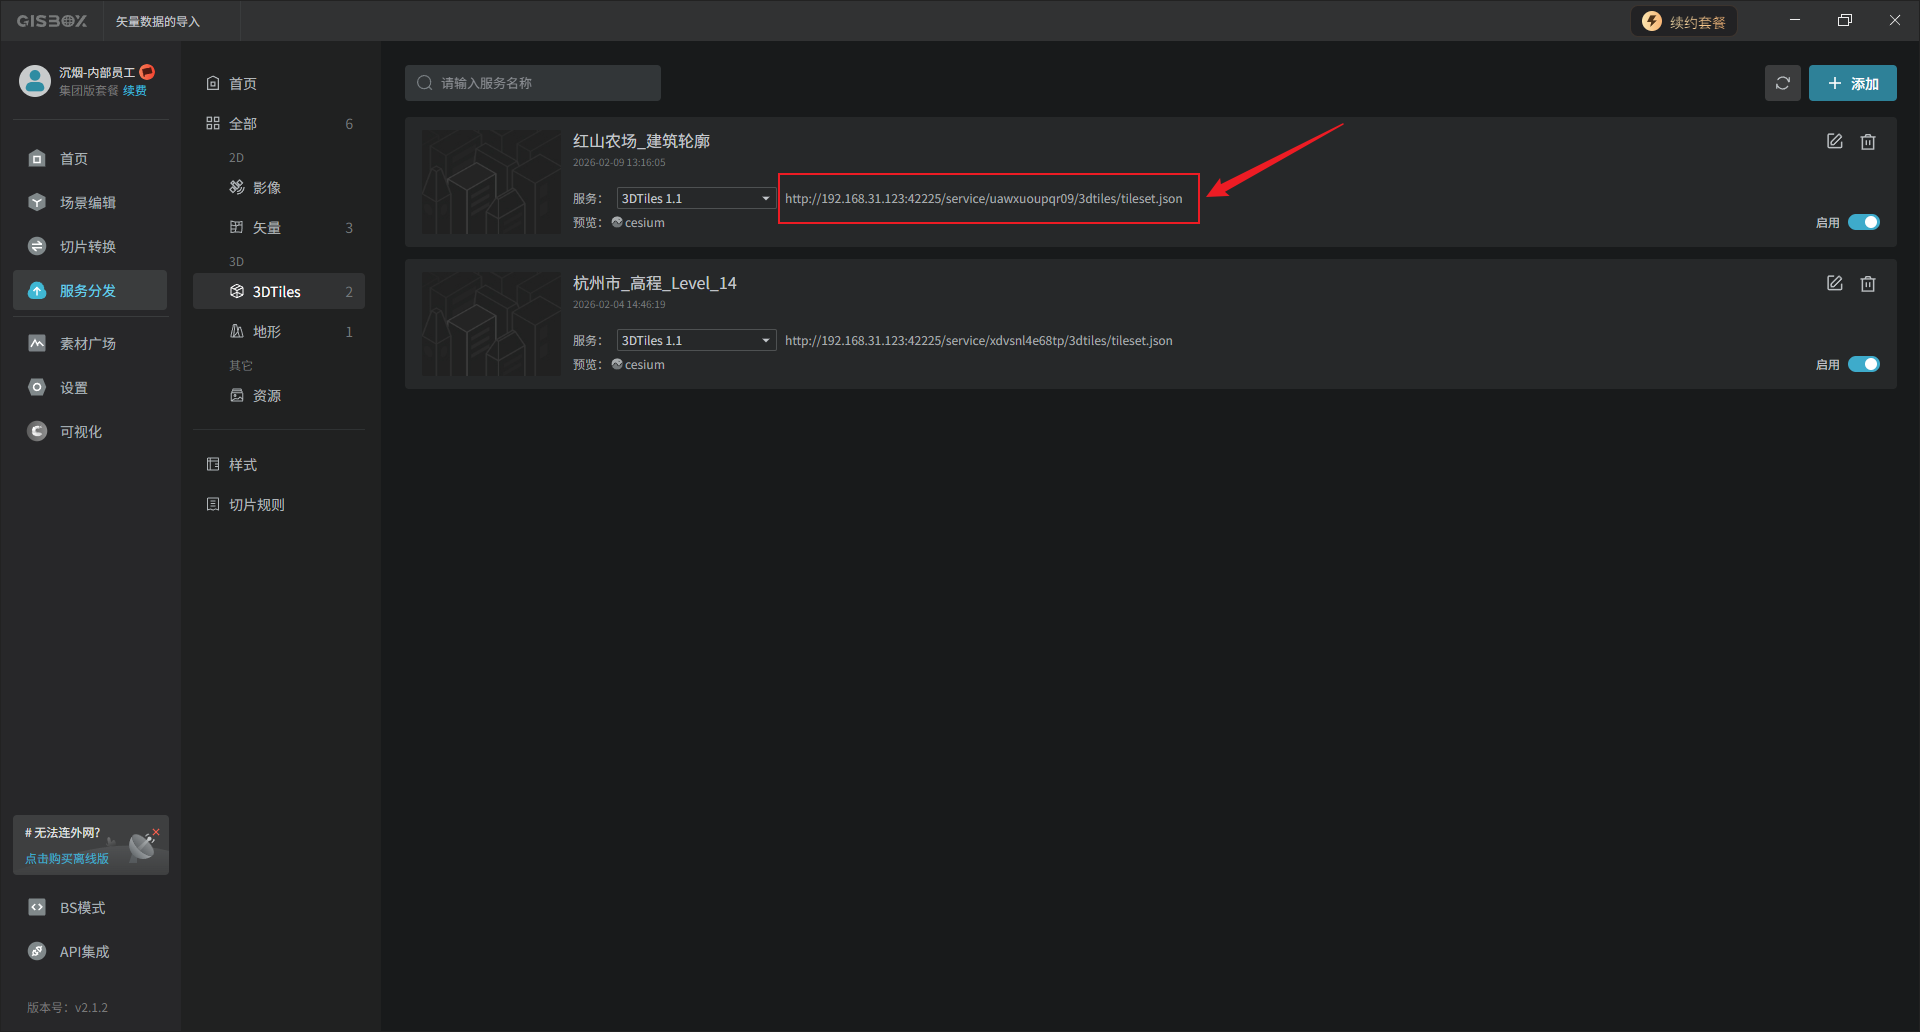Open service type dropdown for 杭州市_高程_Level_14
Screen dimensions: 1920x1032
[696, 341]
